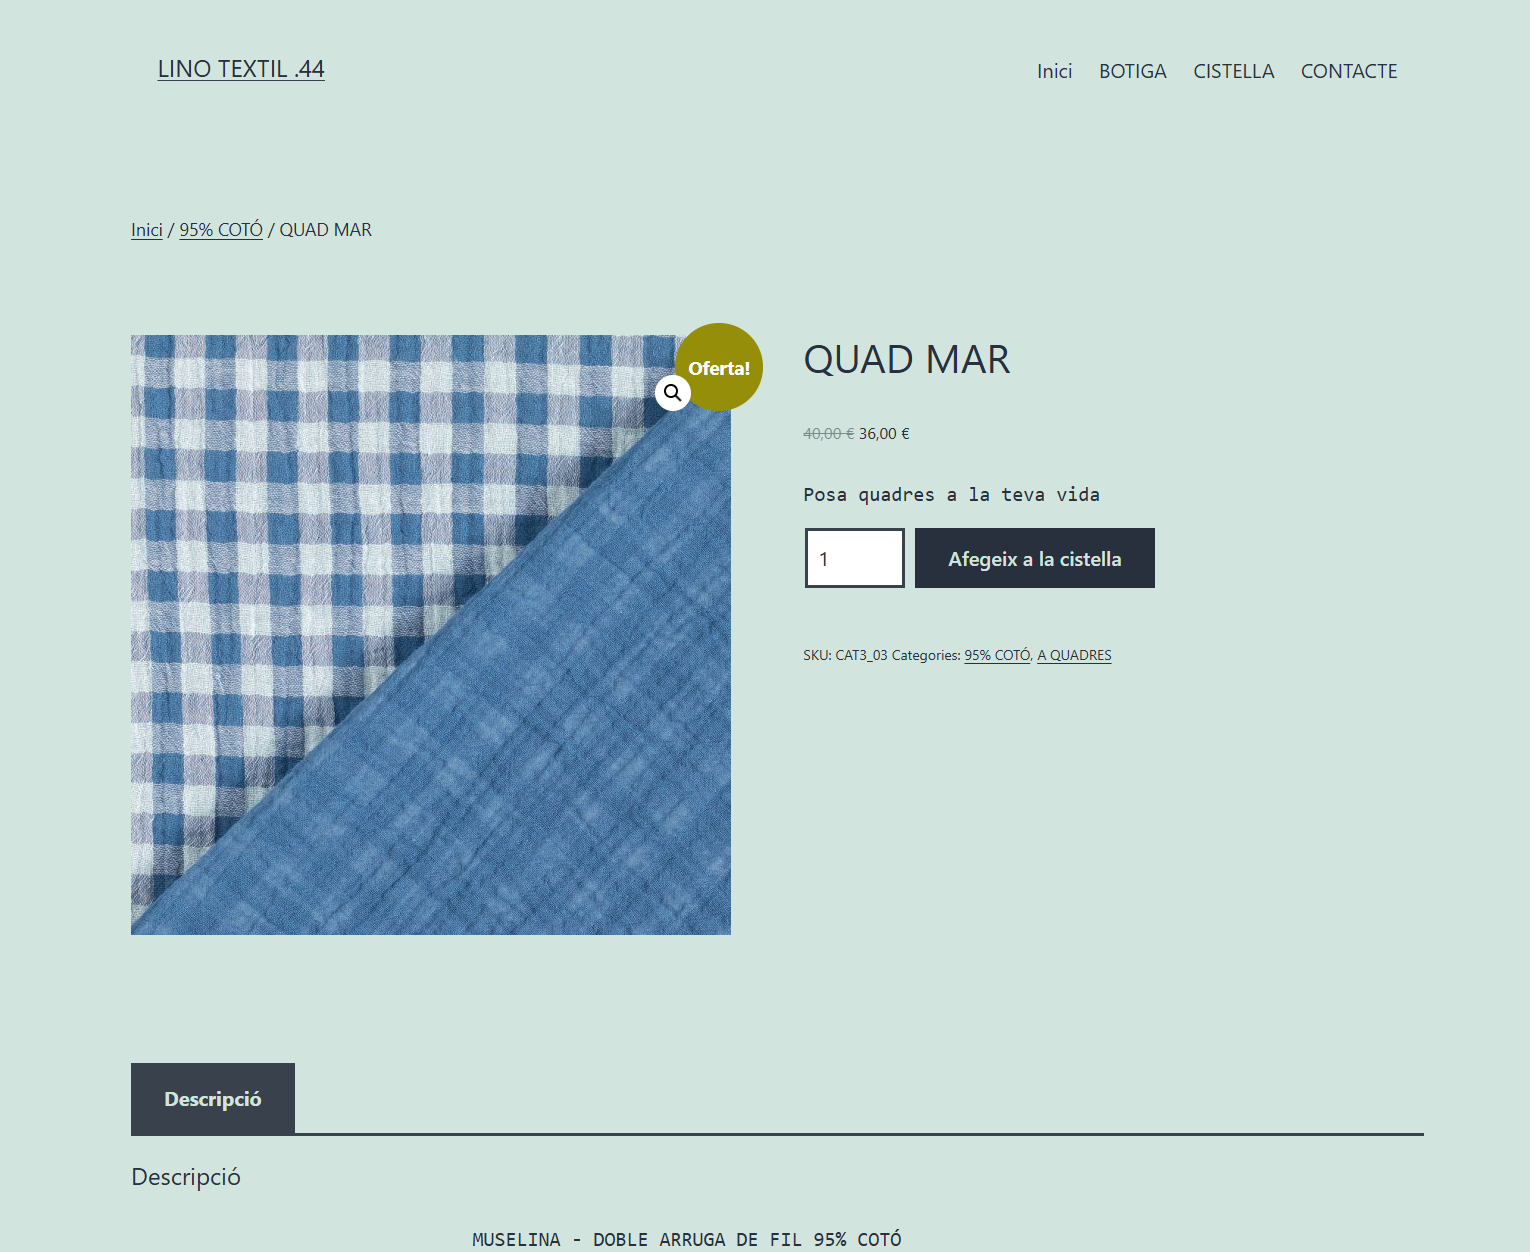Screen dimensions: 1530x1252
Task: Click the Posa quadres a la teva vida text
Action: tap(951, 495)
